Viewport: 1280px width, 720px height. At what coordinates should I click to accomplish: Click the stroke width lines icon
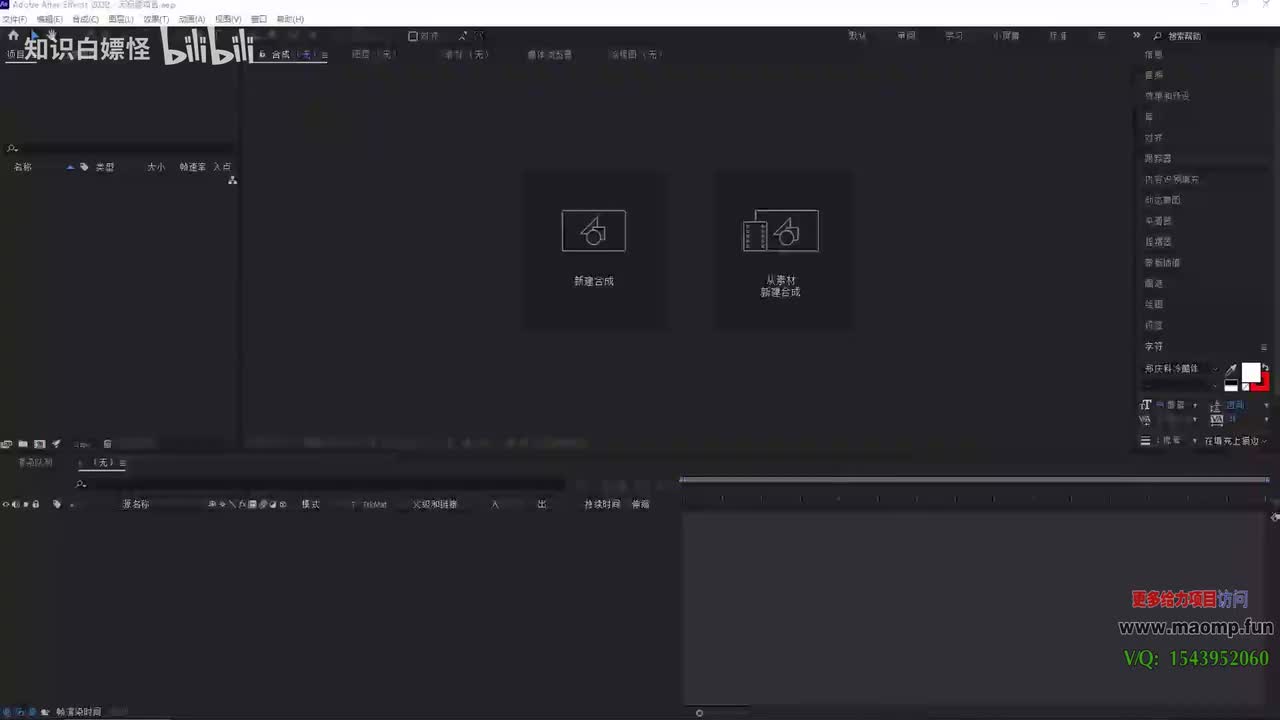click(x=1146, y=440)
